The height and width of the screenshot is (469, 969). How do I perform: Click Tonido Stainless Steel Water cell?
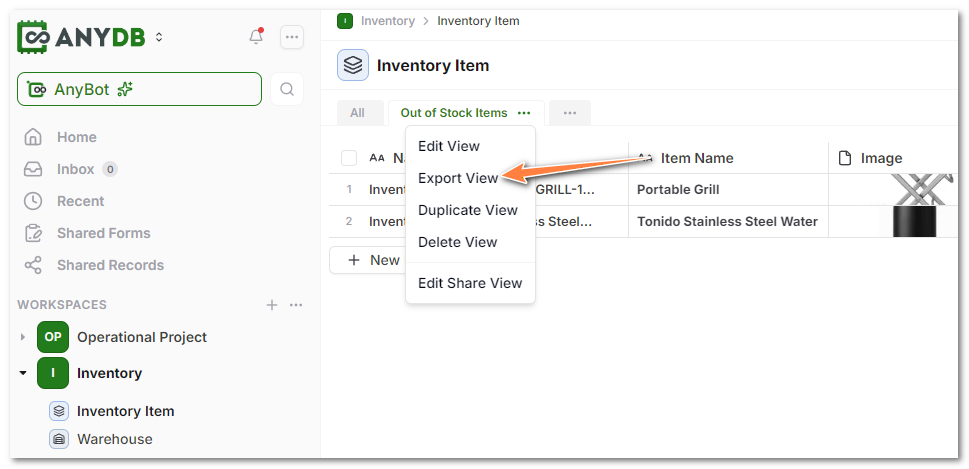pos(728,221)
